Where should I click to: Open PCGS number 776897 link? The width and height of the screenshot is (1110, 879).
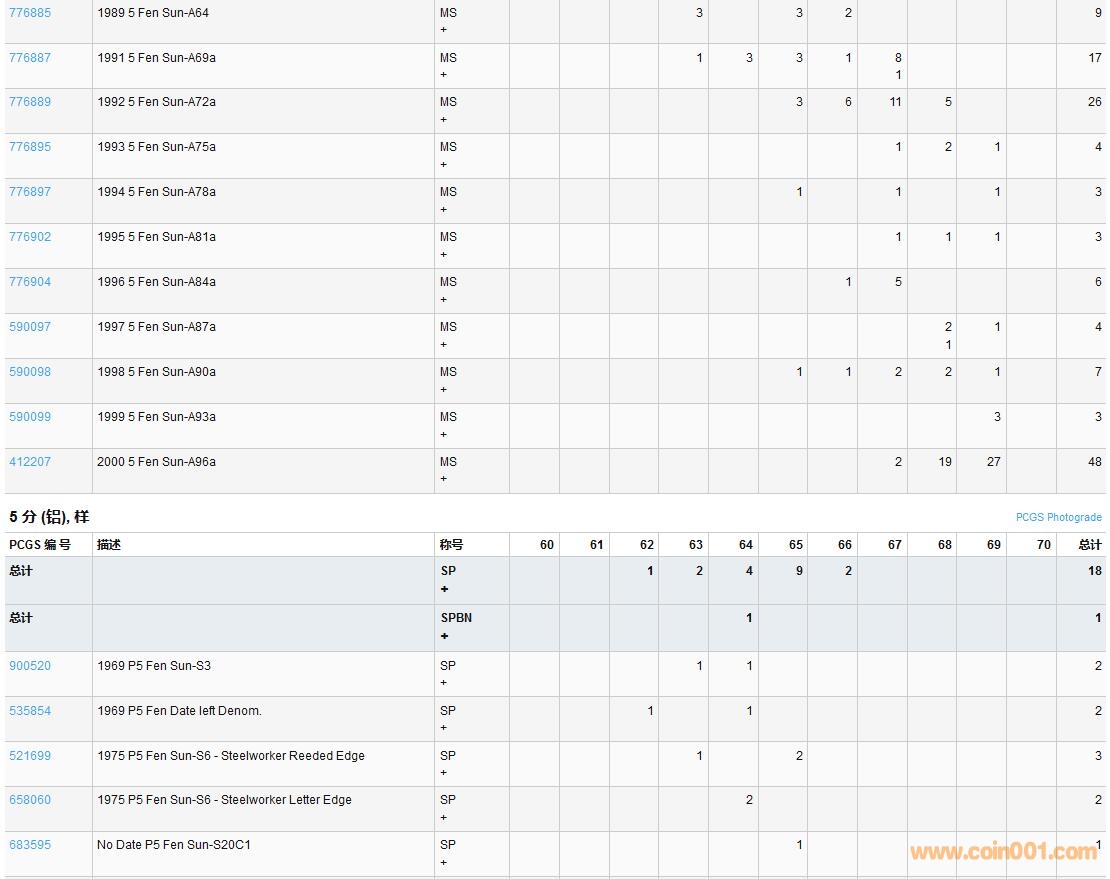click(30, 192)
